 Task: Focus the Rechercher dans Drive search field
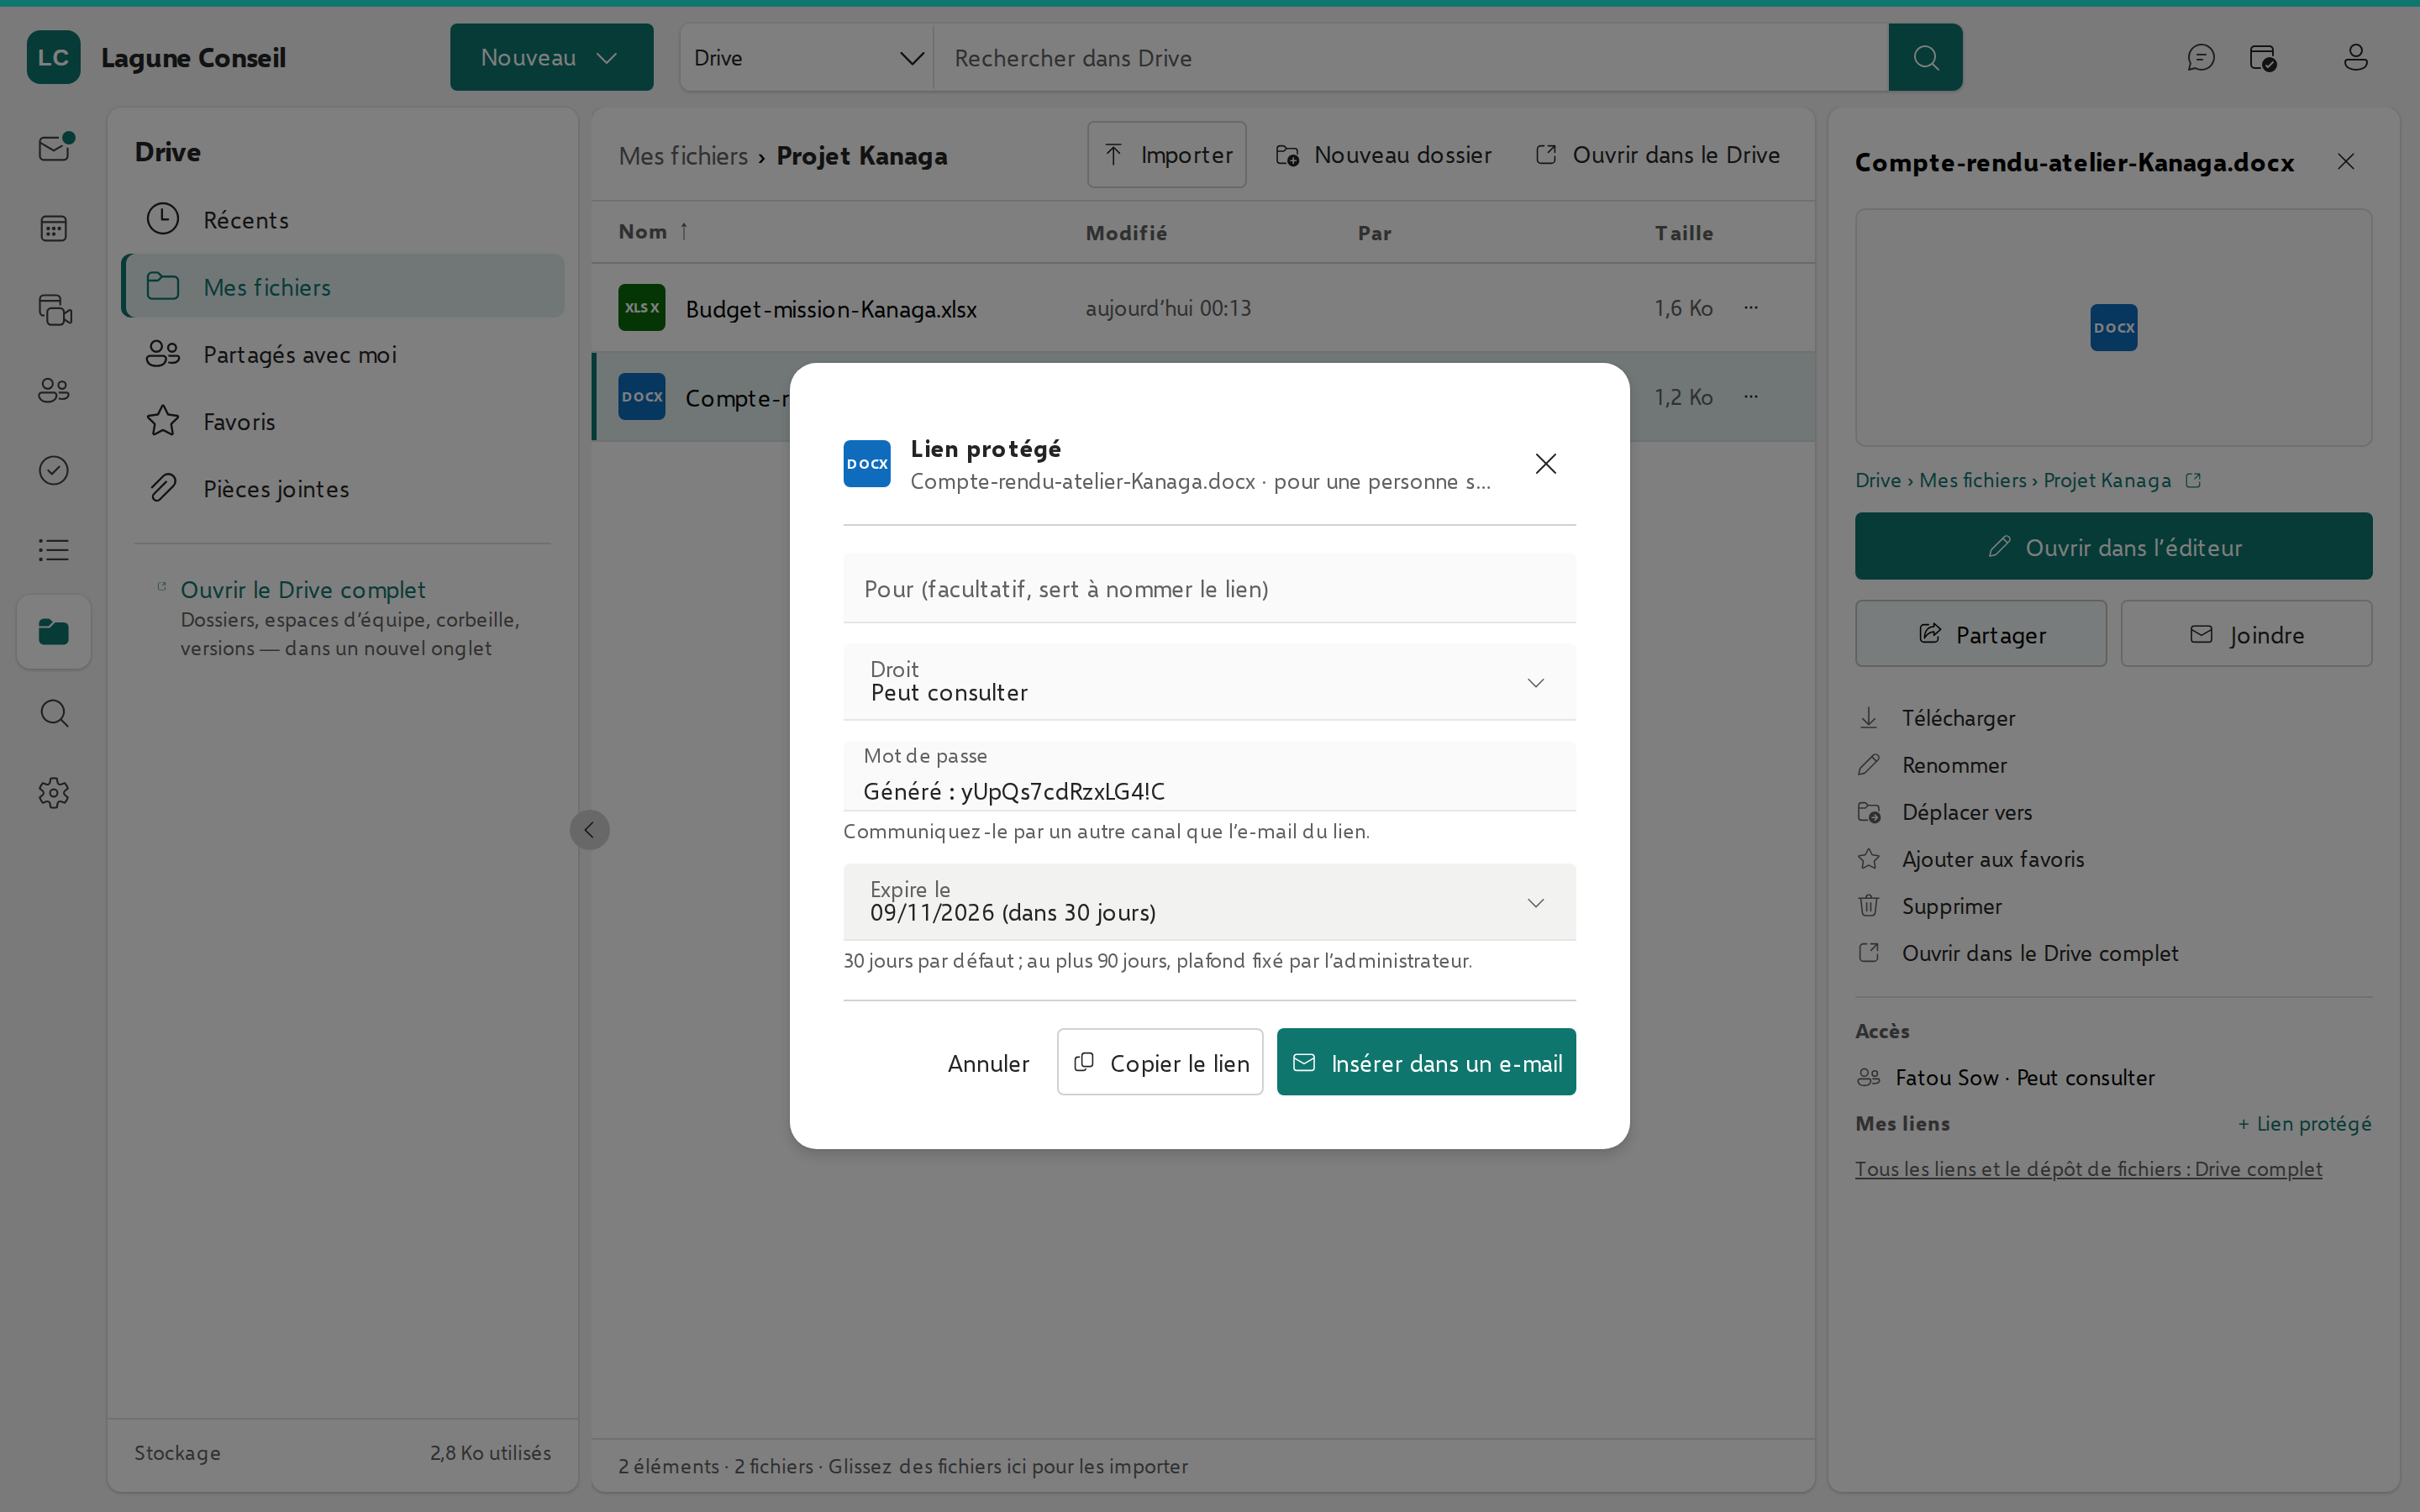pos(1410,57)
